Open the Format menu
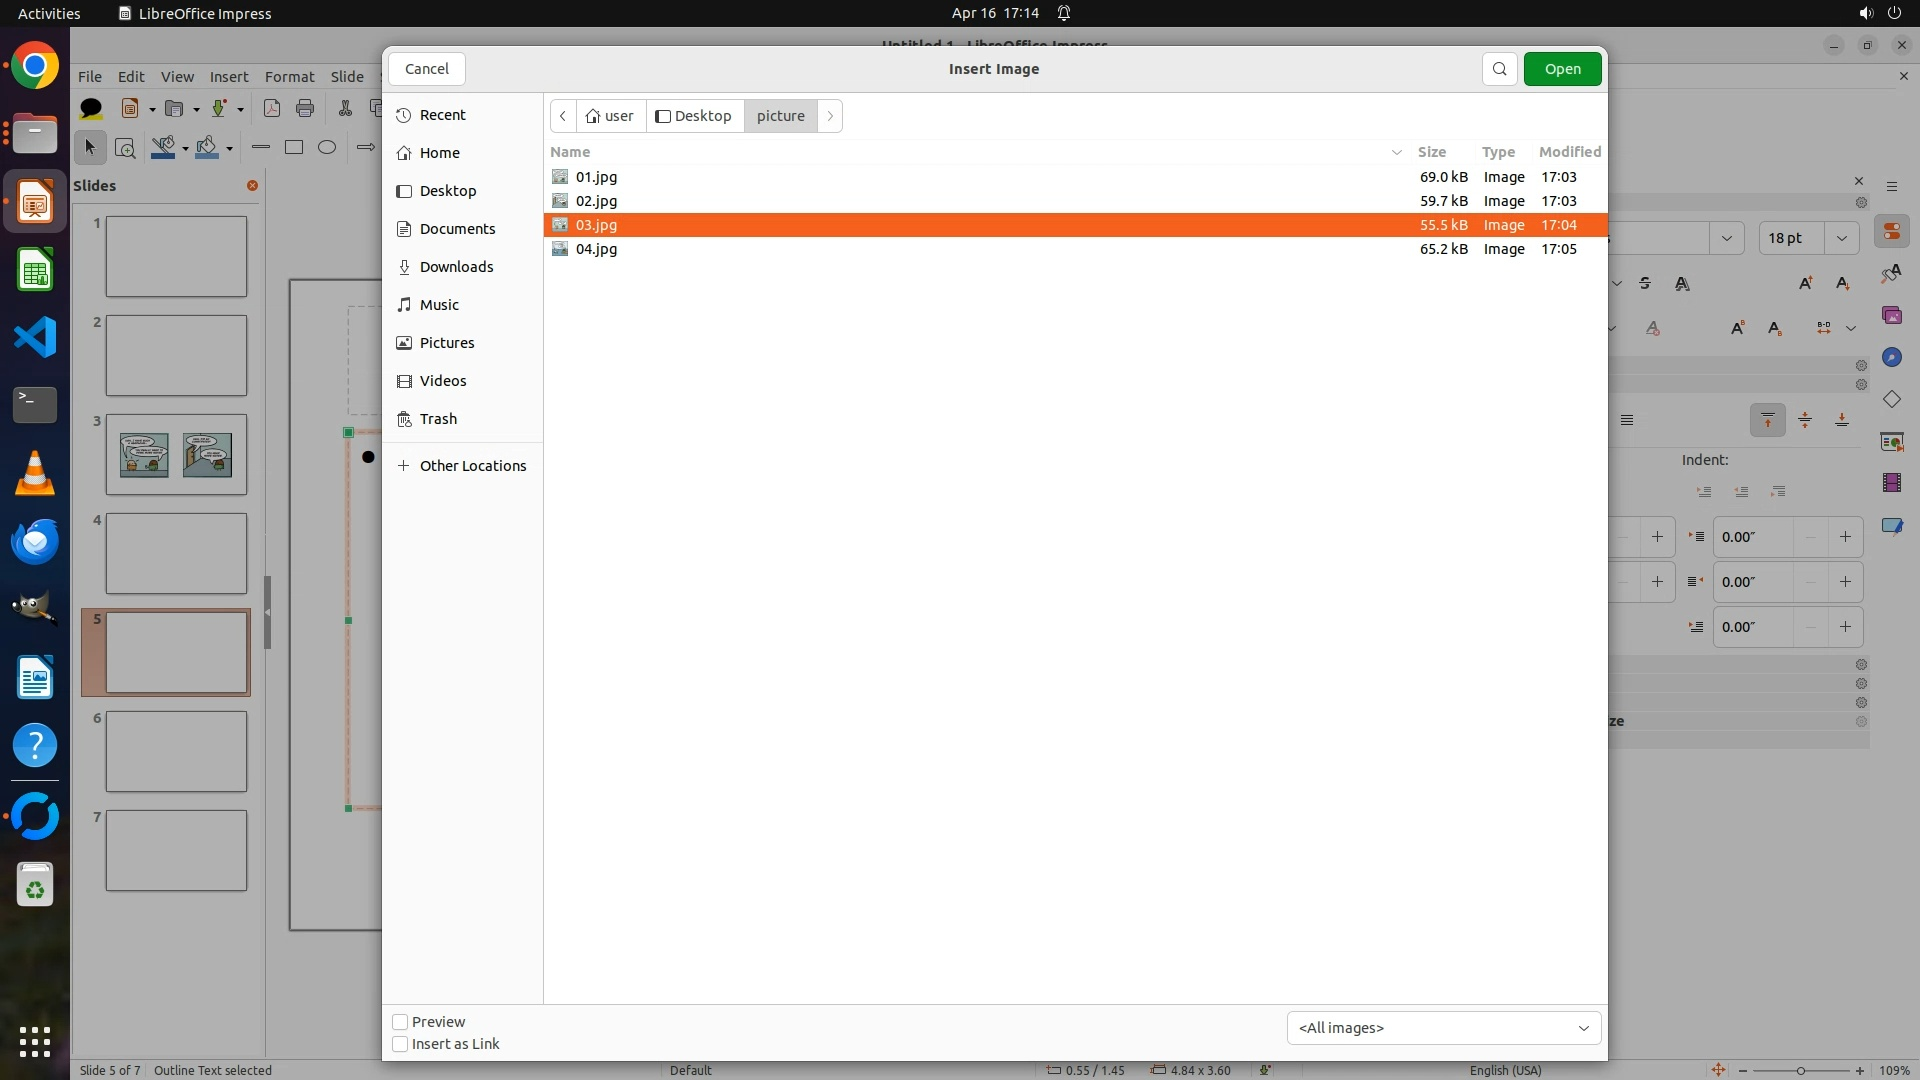 pos(289,77)
